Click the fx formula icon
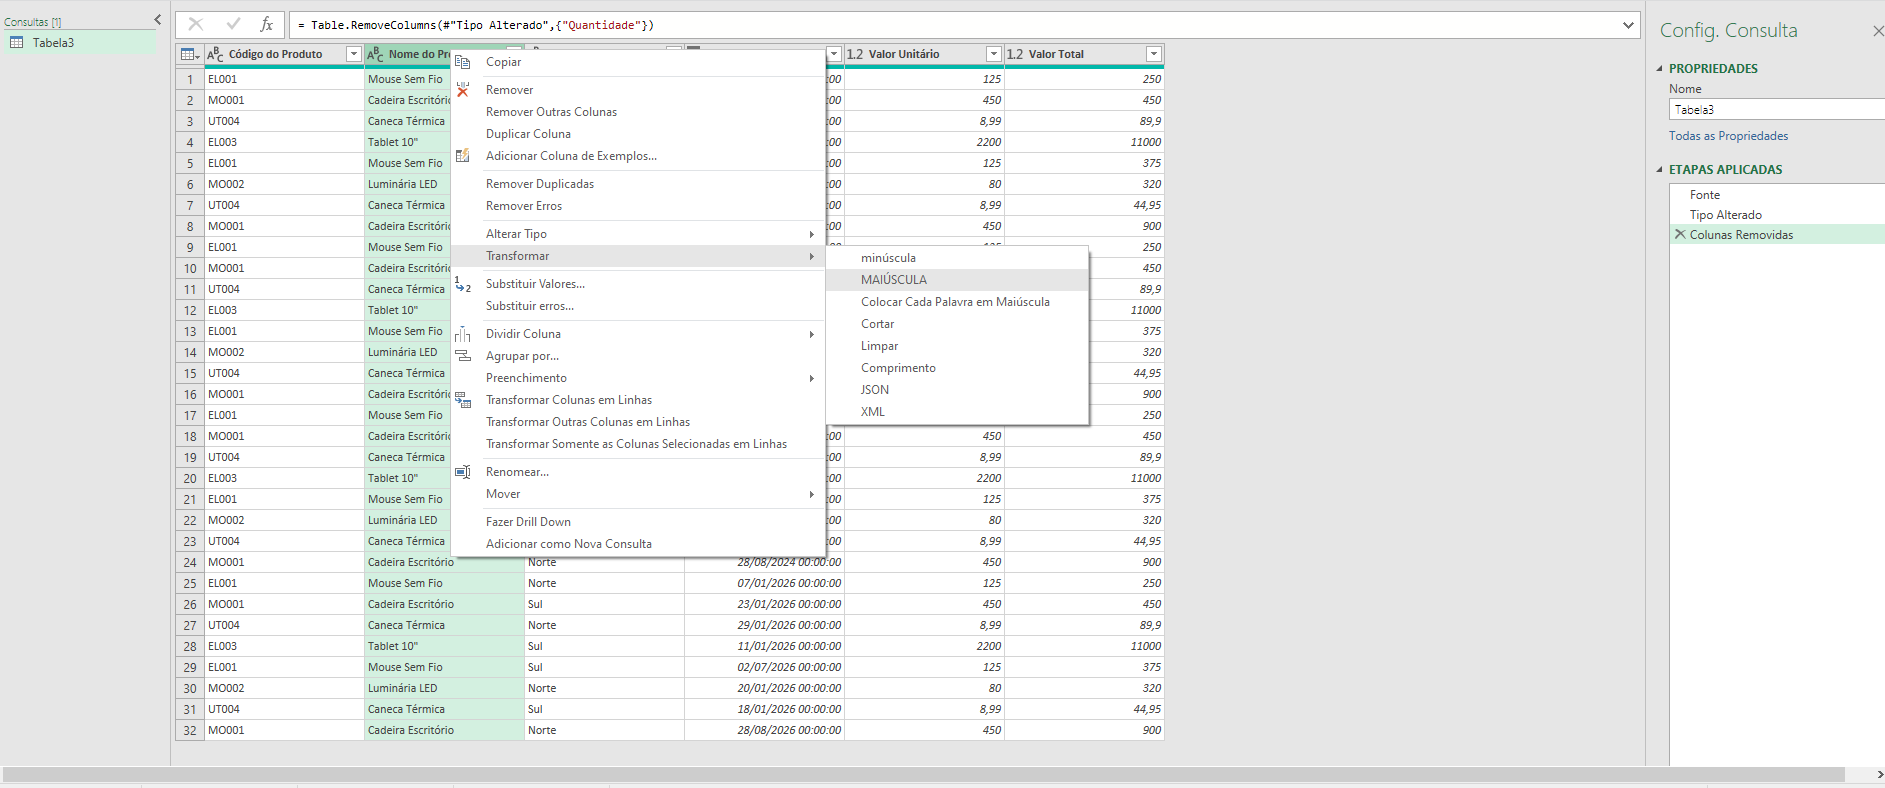This screenshot has height=788, width=1885. pyautogui.click(x=266, y=25)
